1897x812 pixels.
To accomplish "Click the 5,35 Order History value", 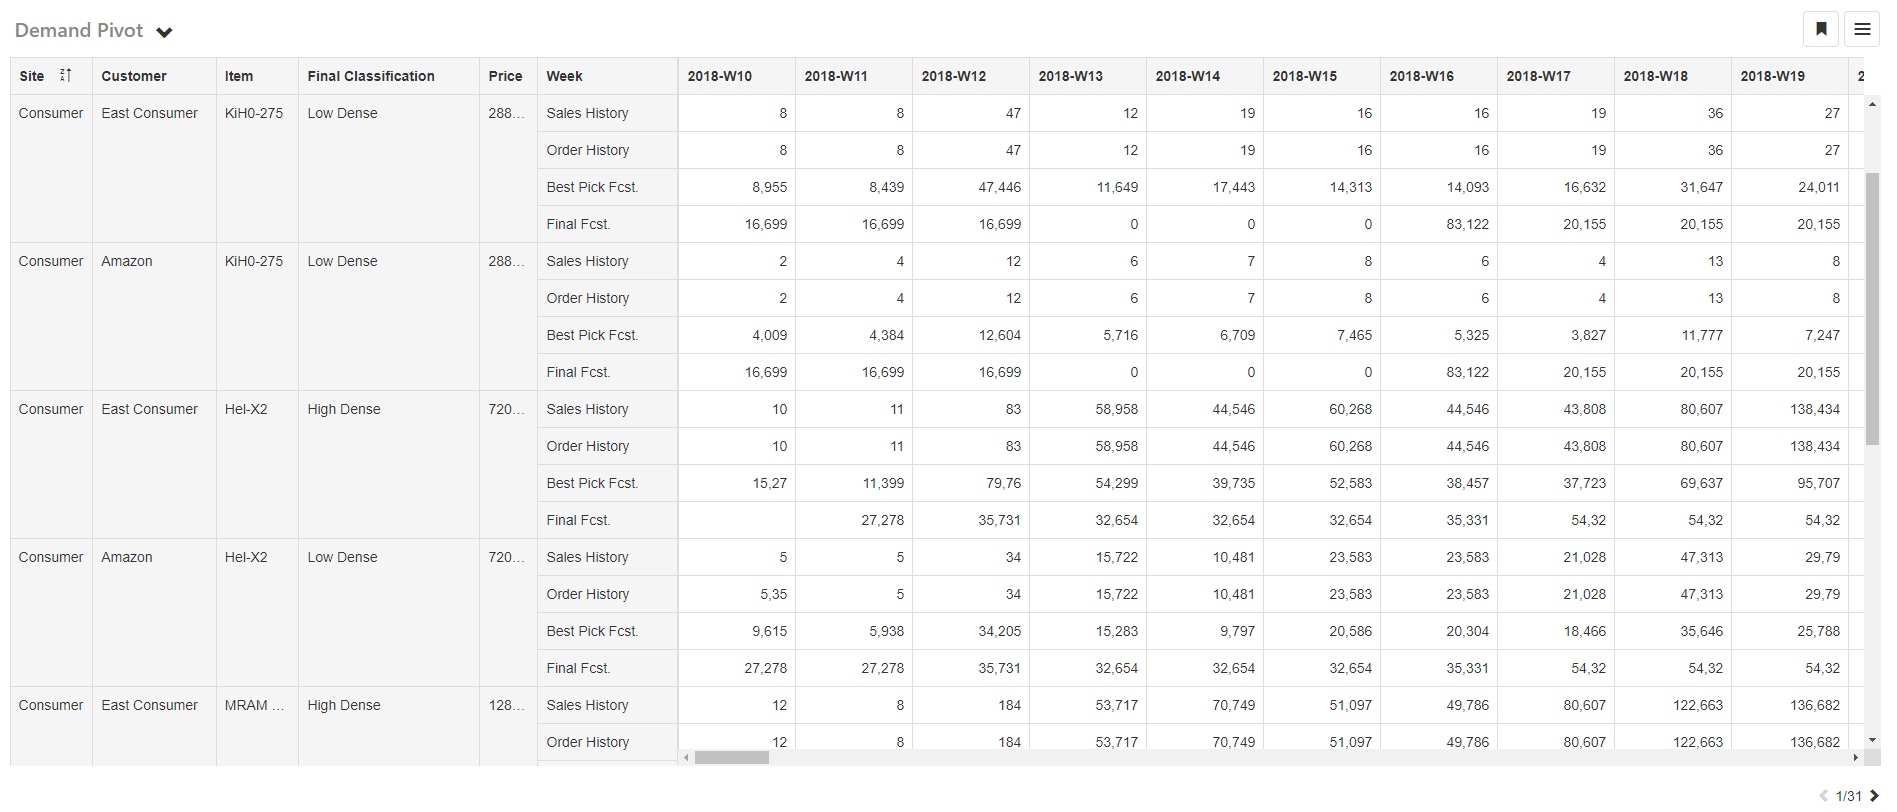I will [773, 594].
